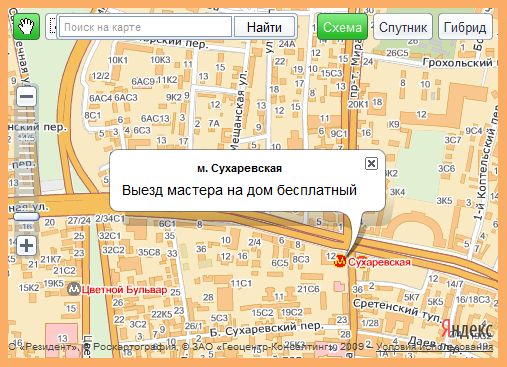Screen dimensions: 507x367
Task: Click building number 16/18С3
Action: point(473,299)
